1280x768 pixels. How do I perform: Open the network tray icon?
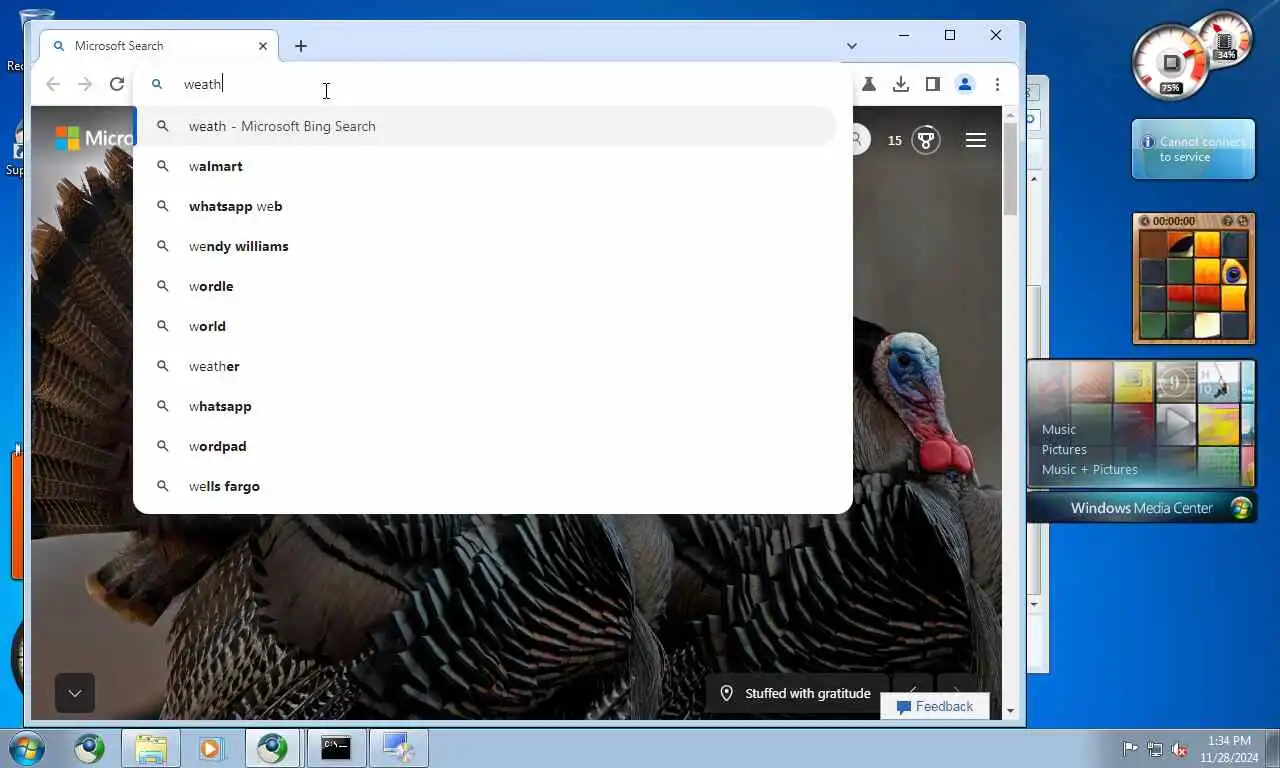1155,748
